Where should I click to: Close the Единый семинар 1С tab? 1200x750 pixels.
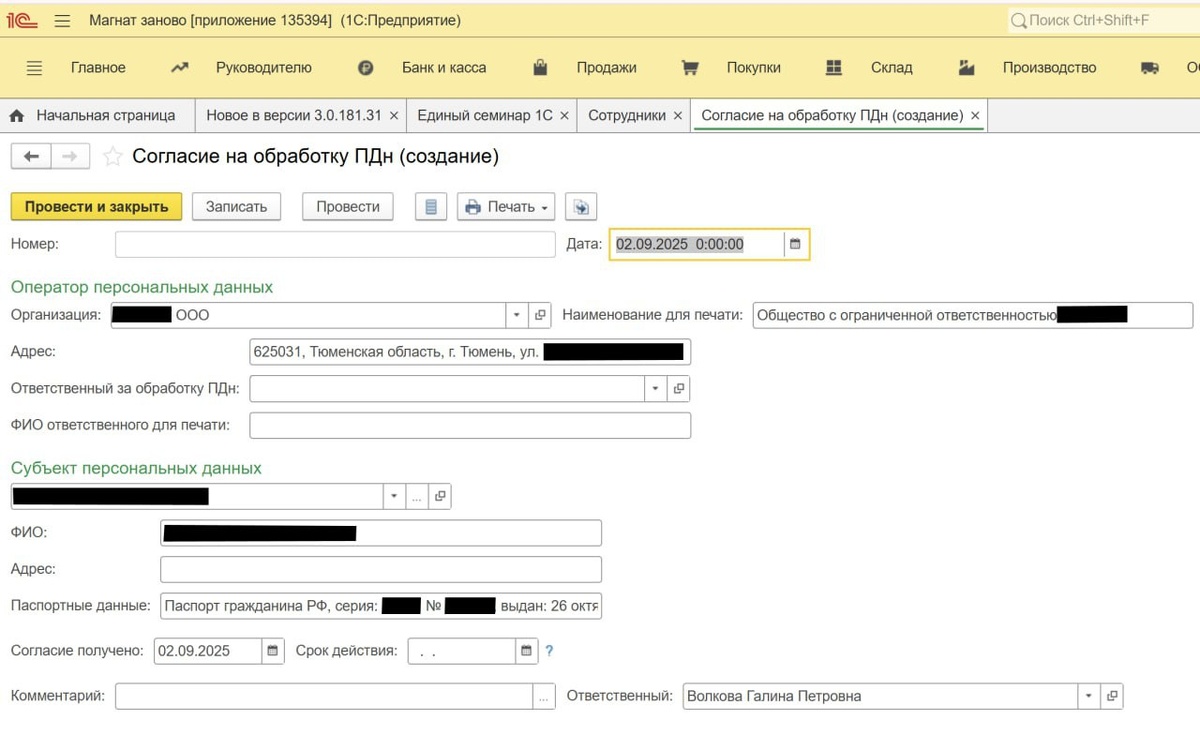[564, 116]
